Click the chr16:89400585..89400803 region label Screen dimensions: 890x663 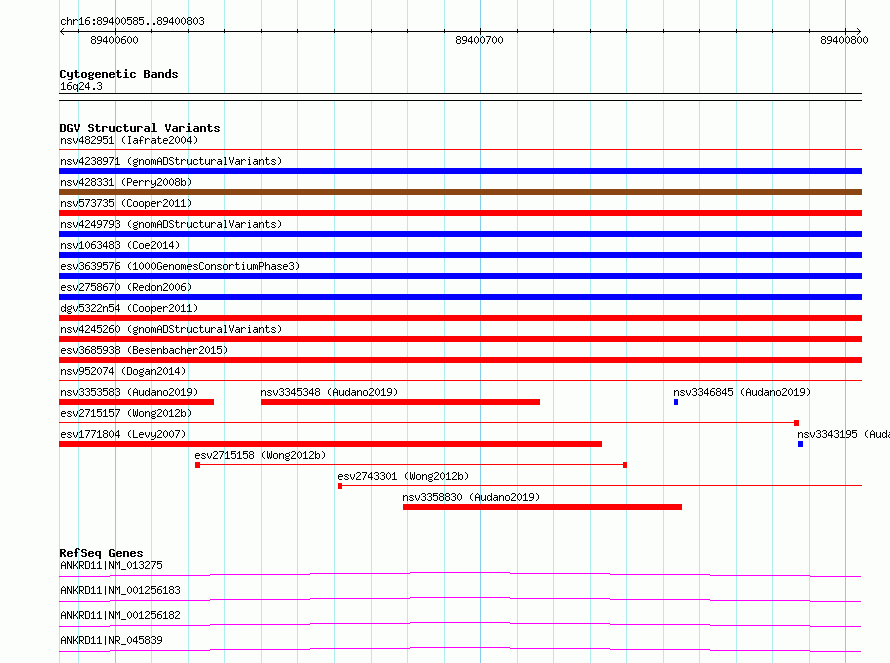click(x=132, y=21)
